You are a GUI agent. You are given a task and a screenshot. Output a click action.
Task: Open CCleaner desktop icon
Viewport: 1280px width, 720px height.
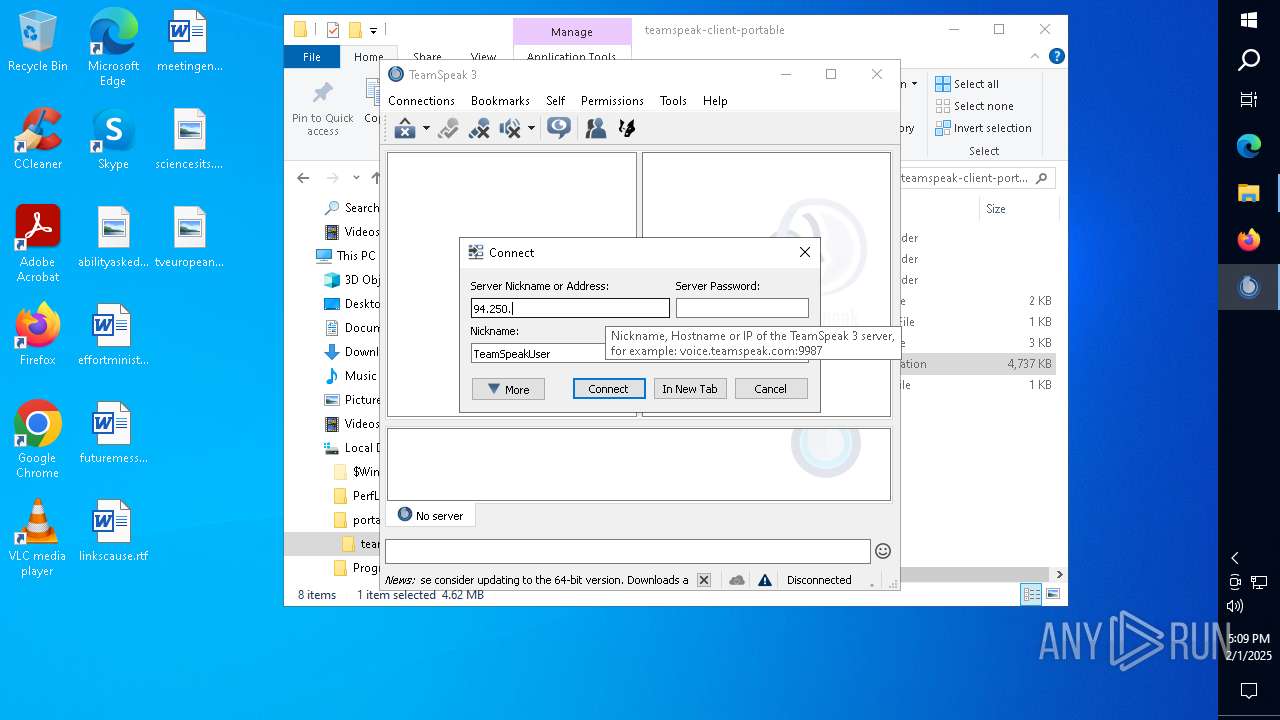point(38,139)
